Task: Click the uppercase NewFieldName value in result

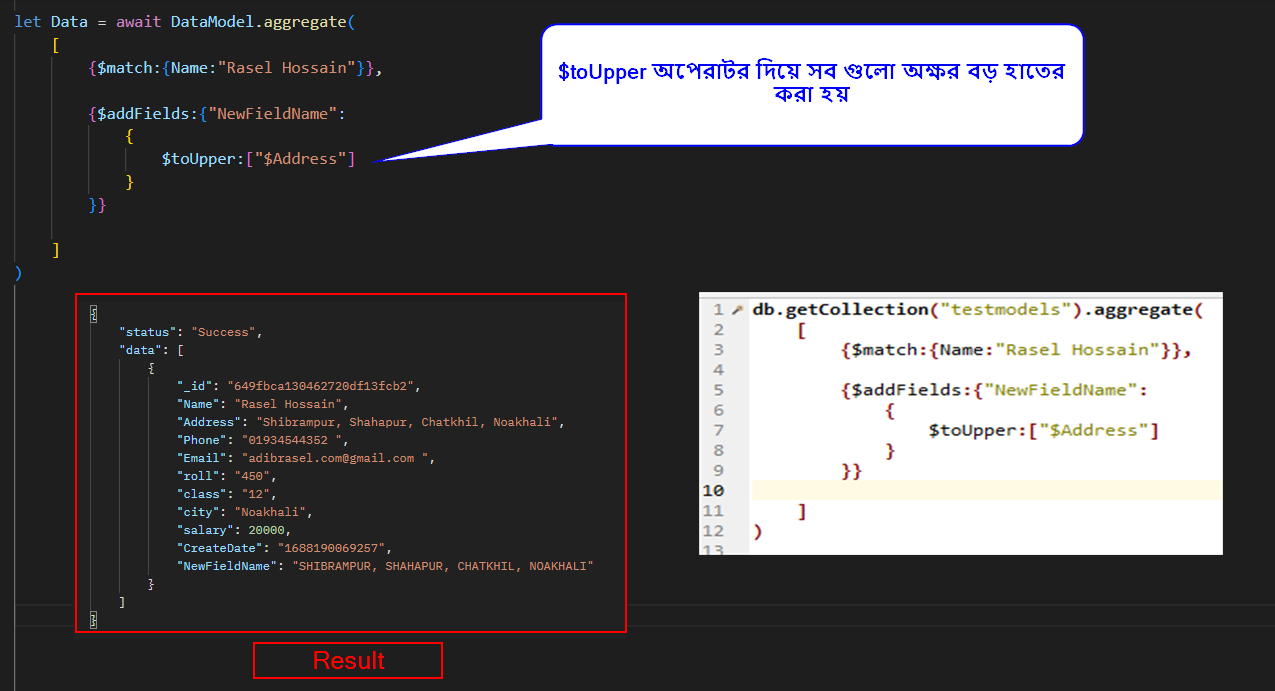Action: (x=442, y=566)
